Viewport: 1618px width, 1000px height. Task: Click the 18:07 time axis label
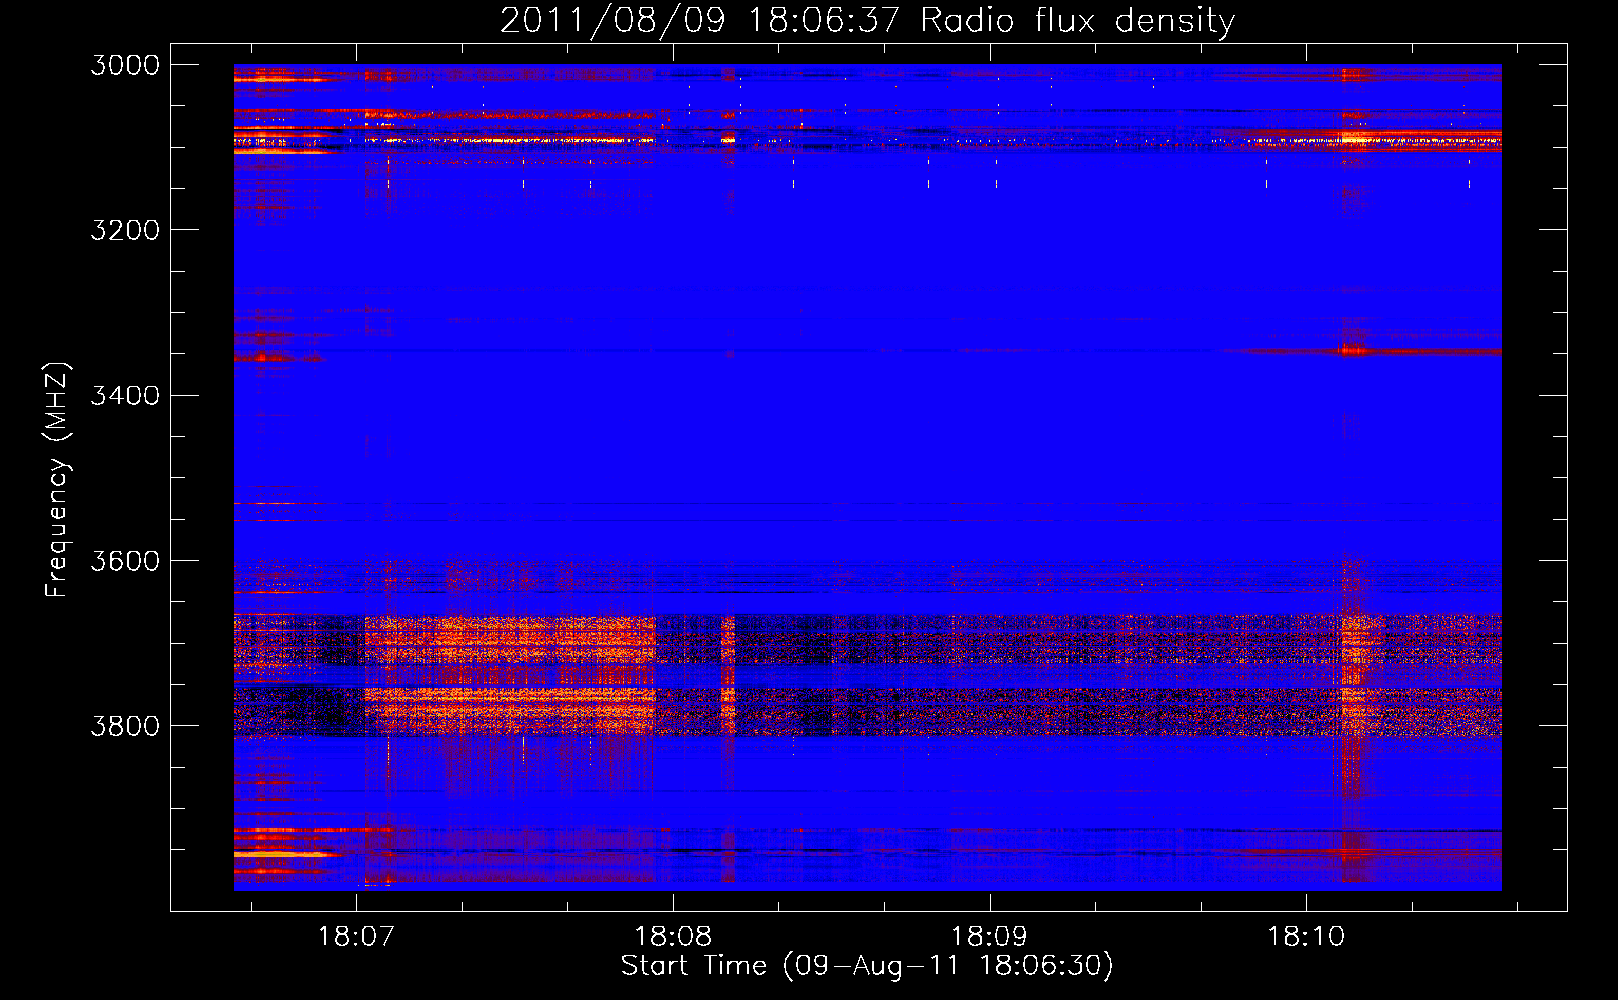(356, 937)
